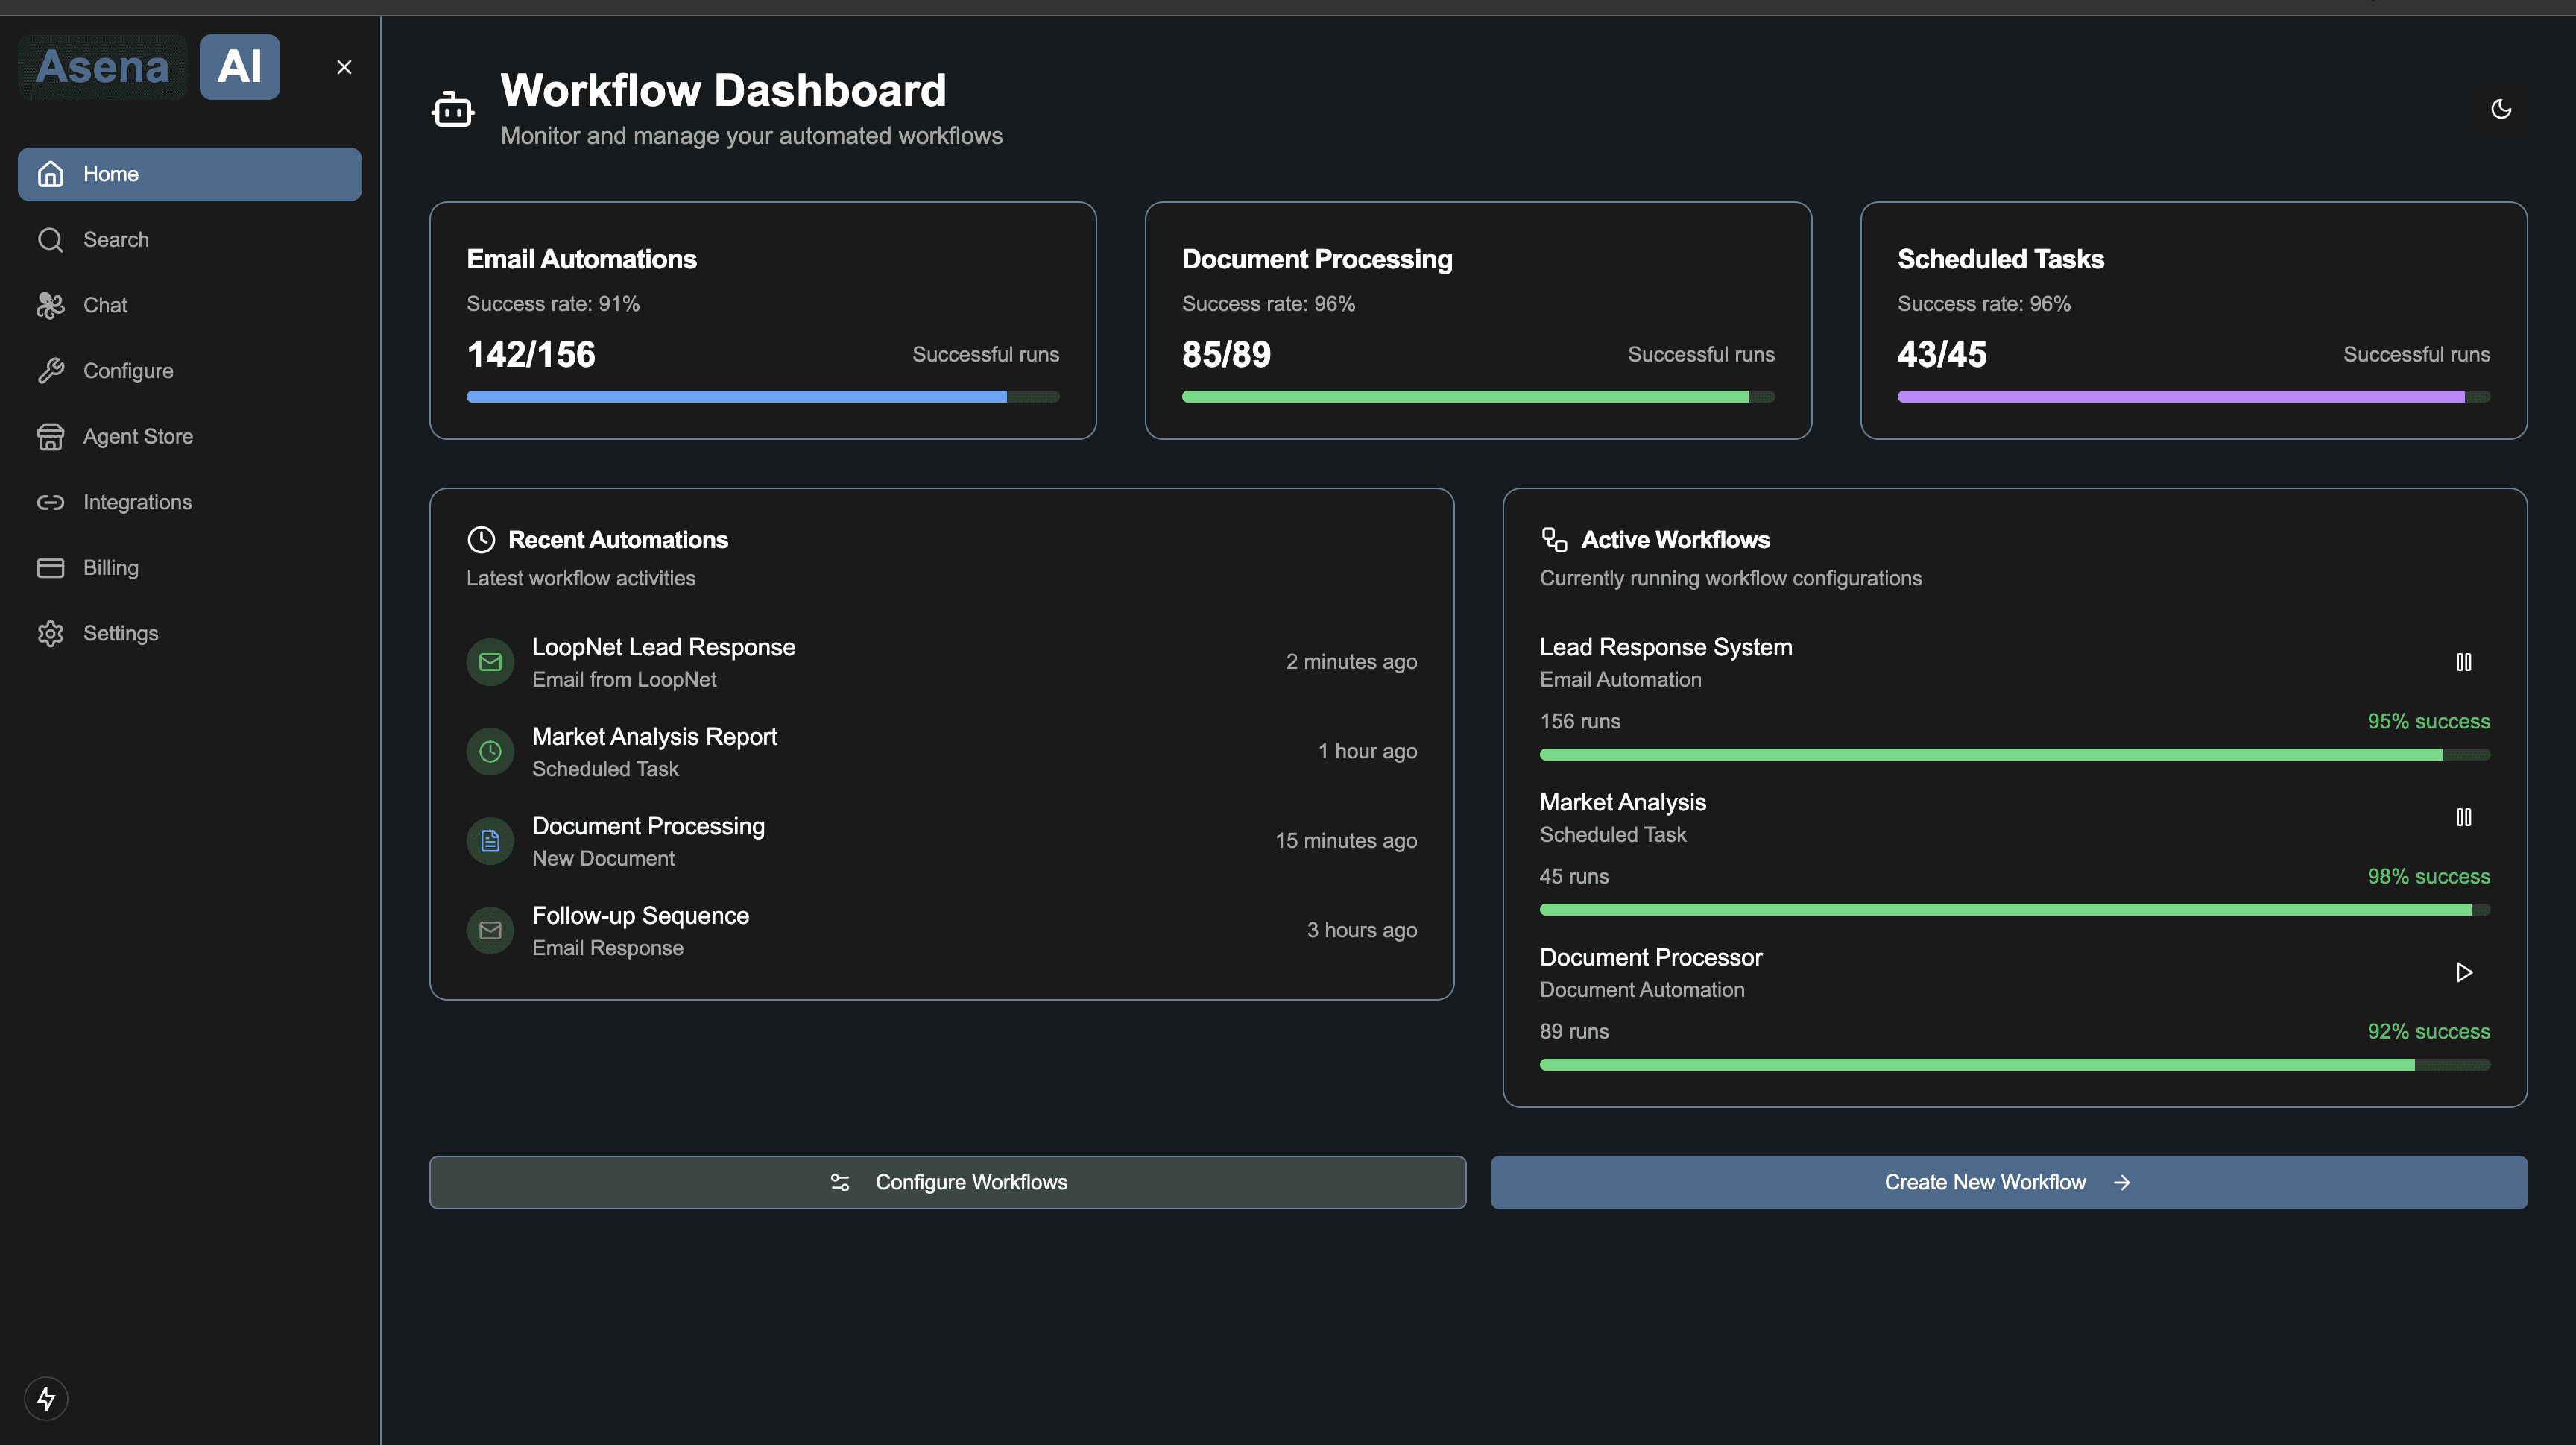Click the document icon for Document Processing automation
Screen dimensions: 2576x1445
(490, 841)
